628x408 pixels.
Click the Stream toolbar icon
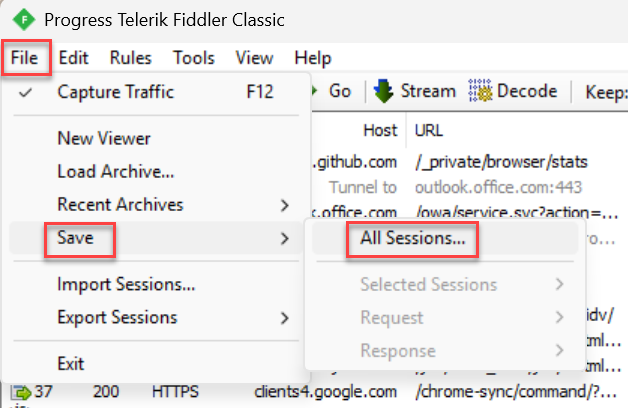[384, 92]
